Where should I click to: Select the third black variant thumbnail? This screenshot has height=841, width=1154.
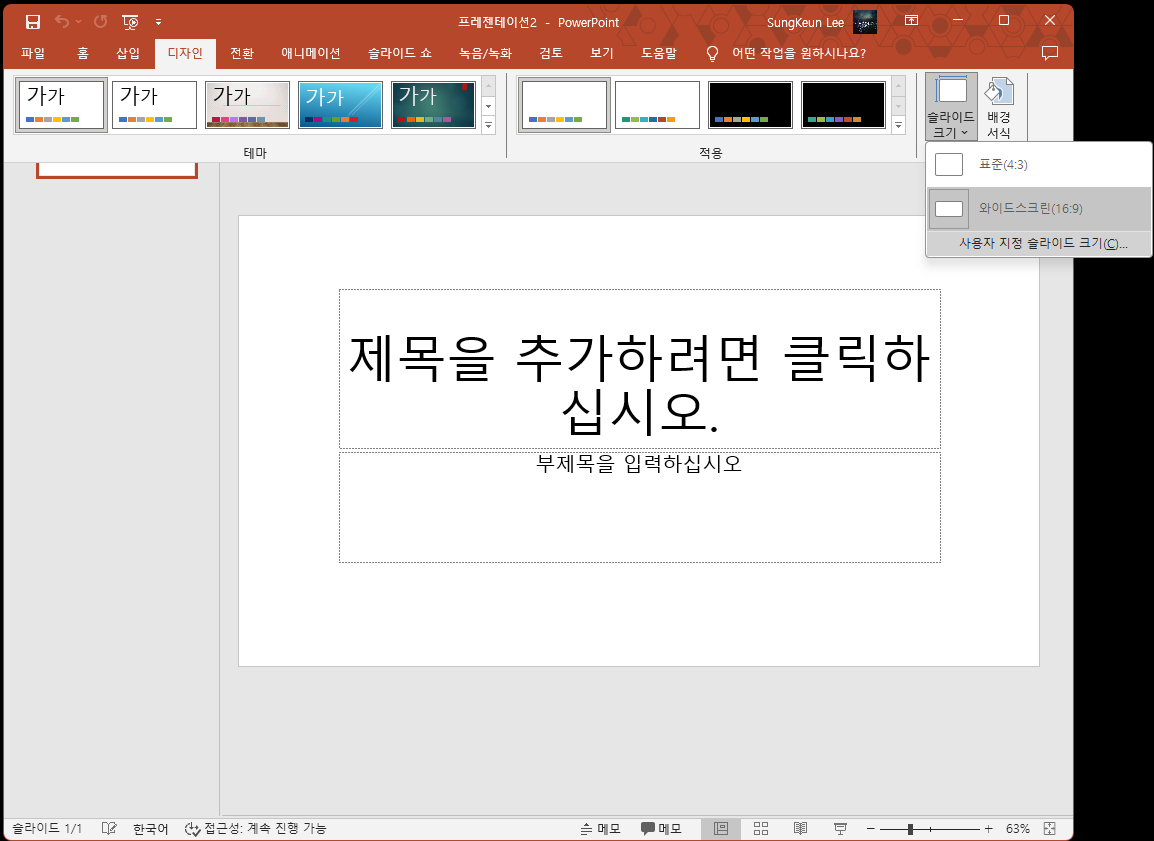tap(750, 104)
